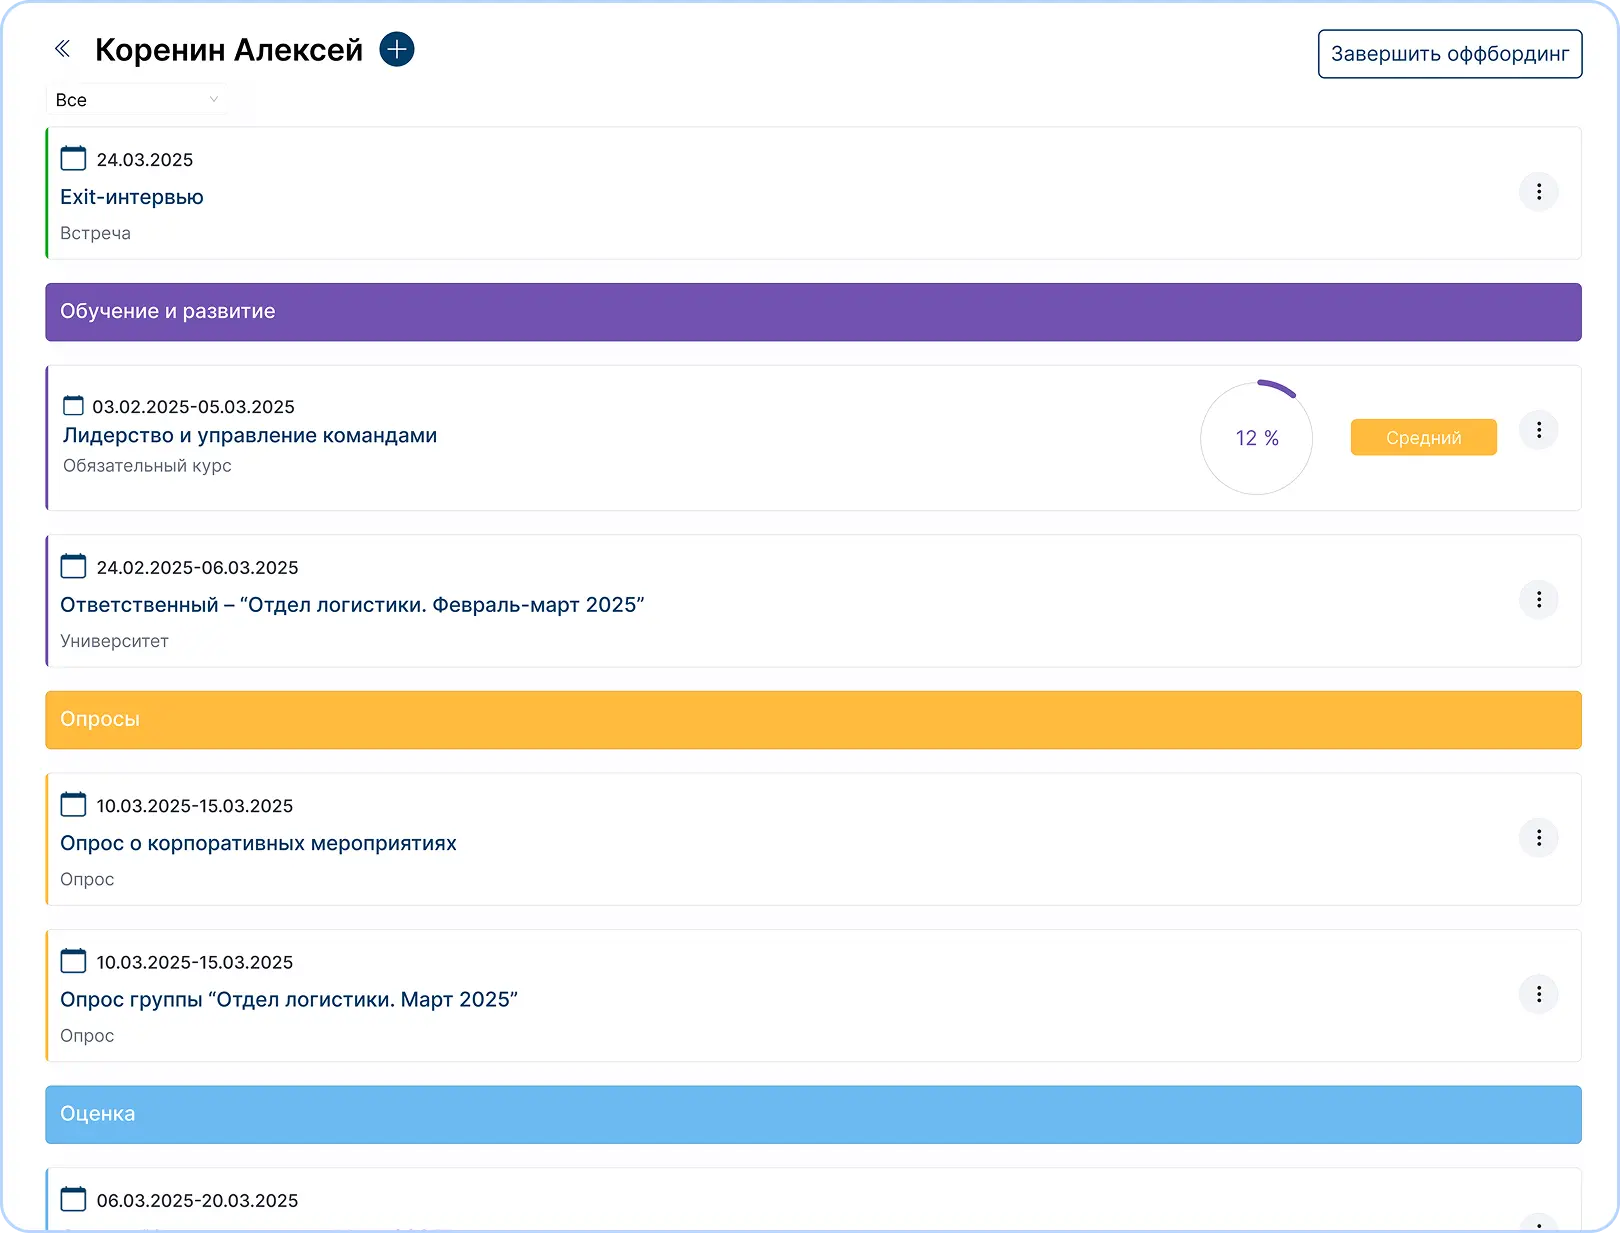The image size is (1620, 1233).
Task: Click the 12 % progress circle
Action: tap(1256, 438)
